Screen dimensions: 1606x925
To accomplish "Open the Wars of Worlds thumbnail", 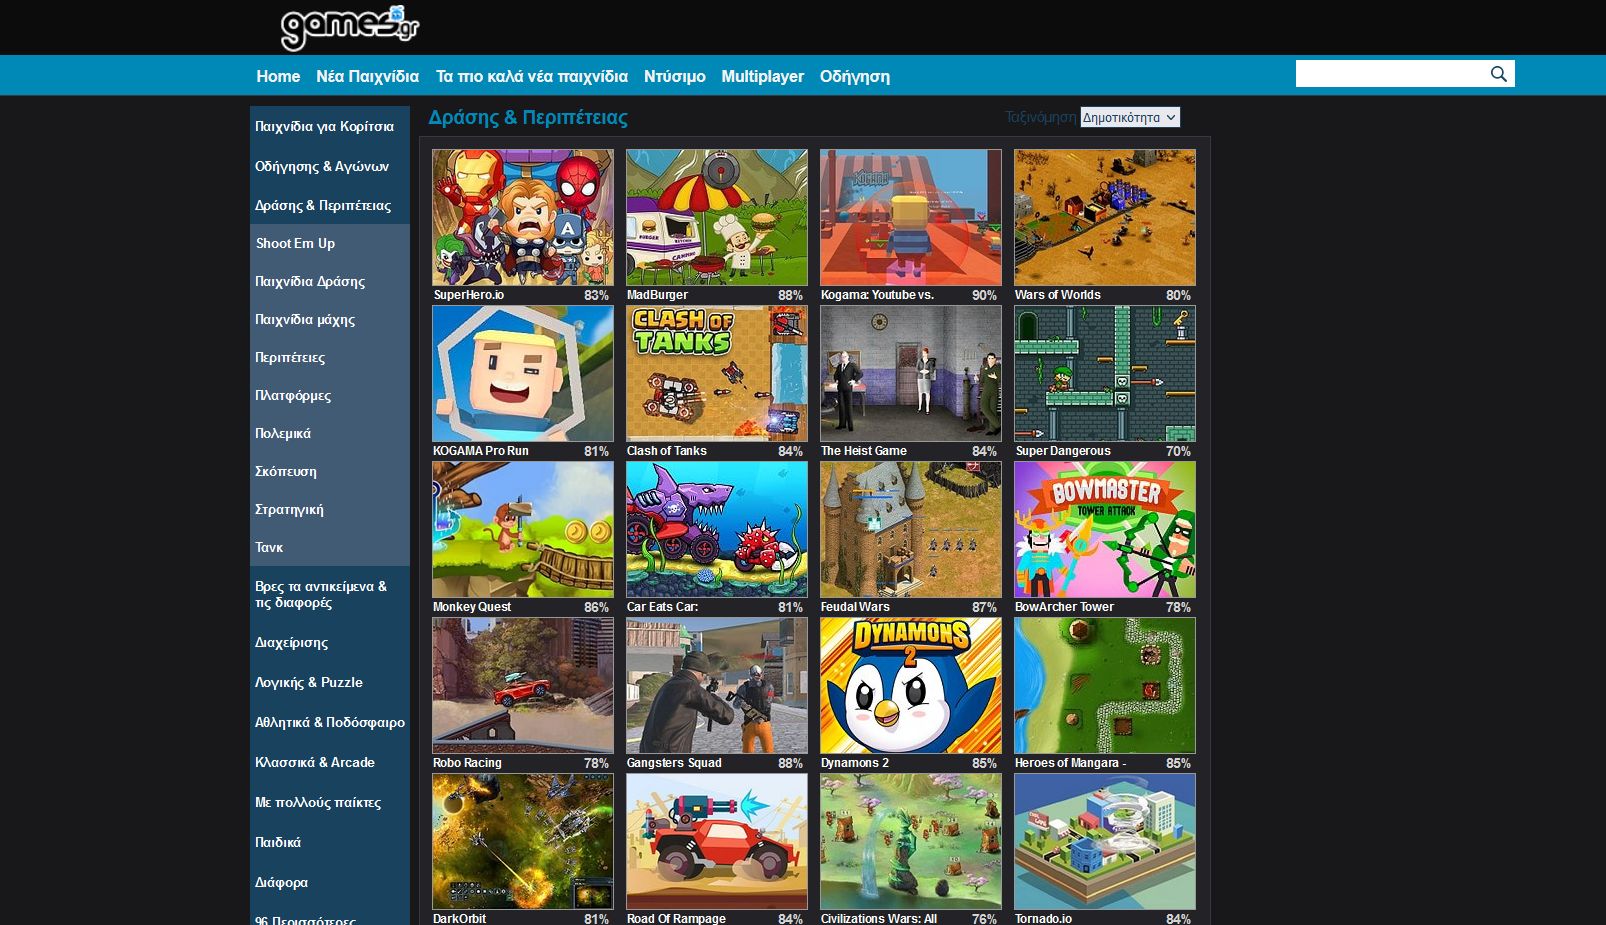I will (1105, 218).
